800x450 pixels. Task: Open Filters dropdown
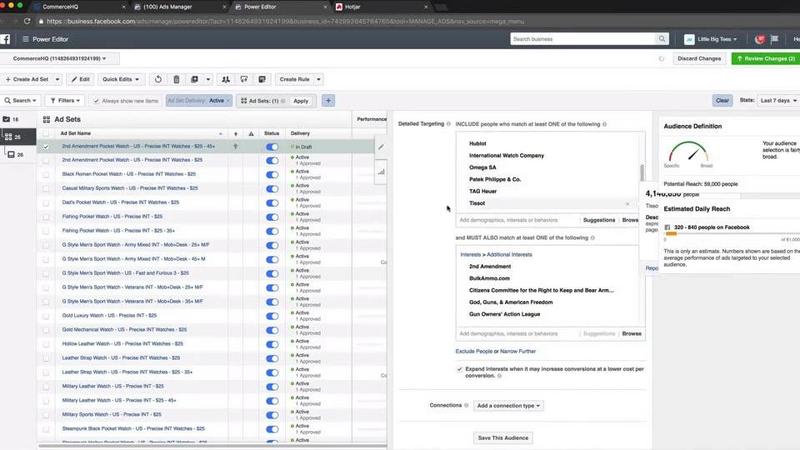65,101
